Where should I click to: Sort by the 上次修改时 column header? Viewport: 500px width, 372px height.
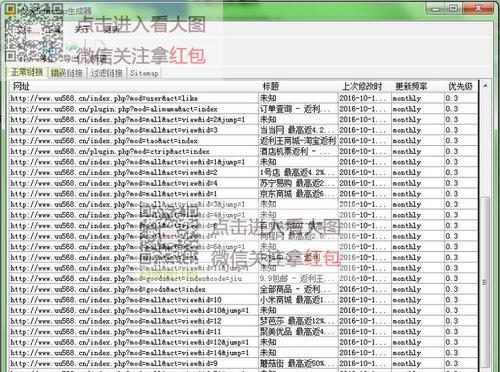click(364, 86)
